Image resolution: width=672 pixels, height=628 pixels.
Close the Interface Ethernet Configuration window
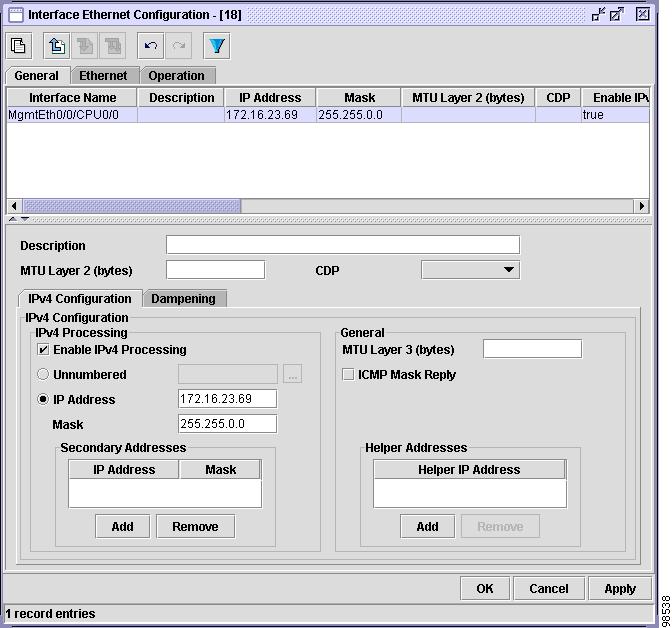point(642,15)
